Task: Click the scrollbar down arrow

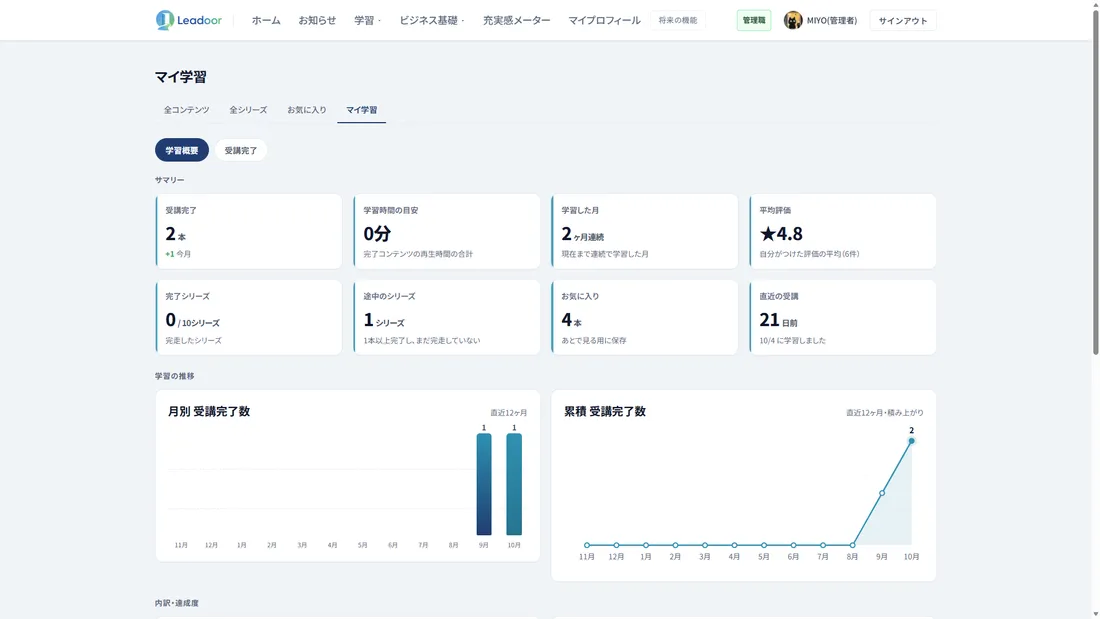Action: pyautogui.click(x=1095, y=614)
